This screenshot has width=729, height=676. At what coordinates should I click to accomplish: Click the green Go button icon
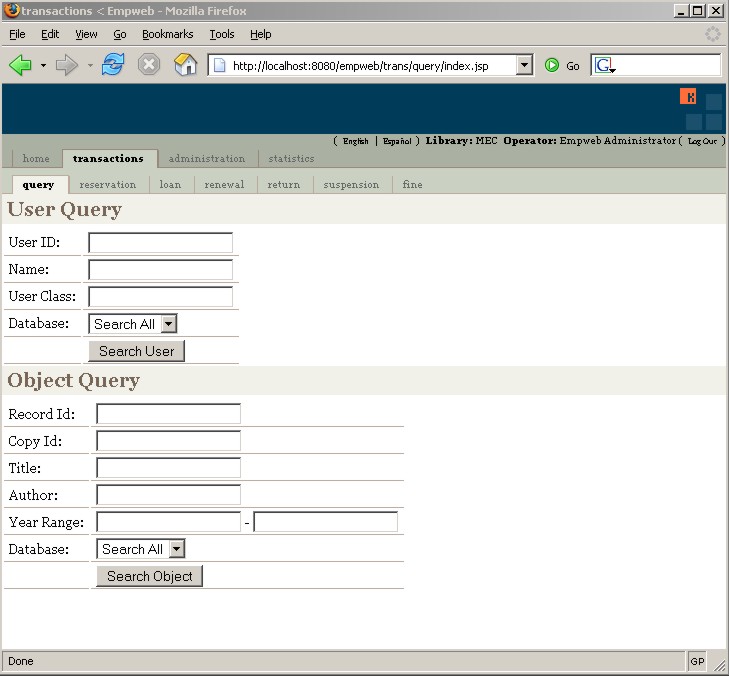coord(552,66)
